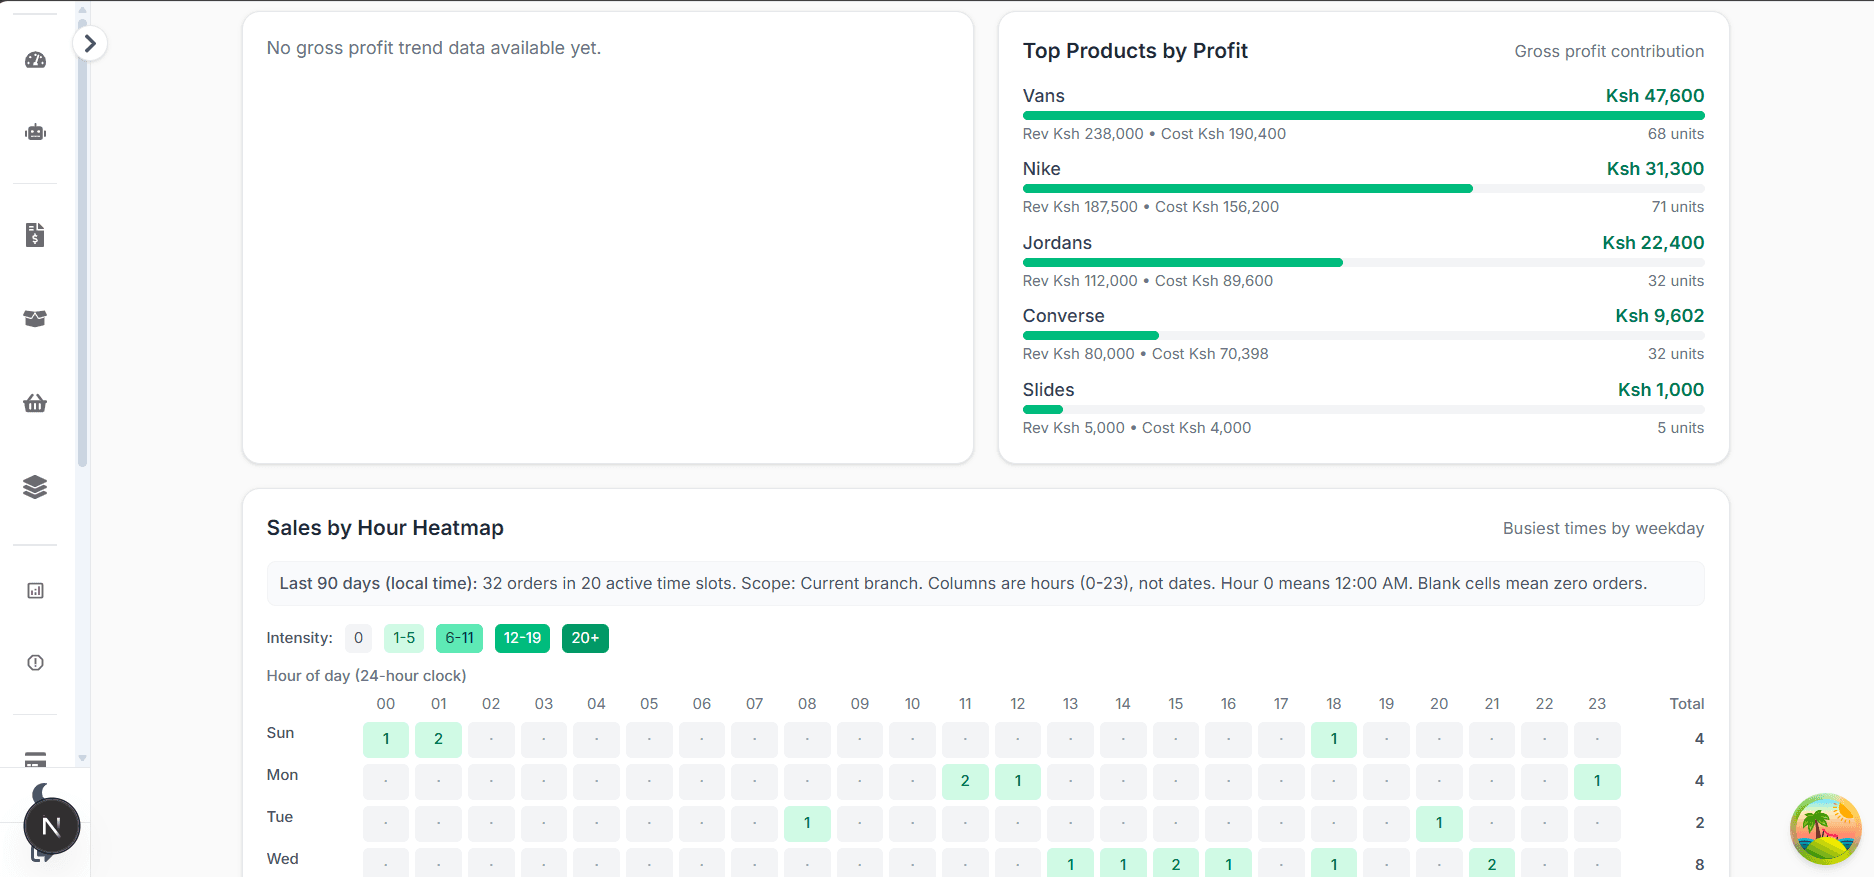
Task: Click the Tuesday hour 20 heatmap cell
Action: tap(1439, 823)
